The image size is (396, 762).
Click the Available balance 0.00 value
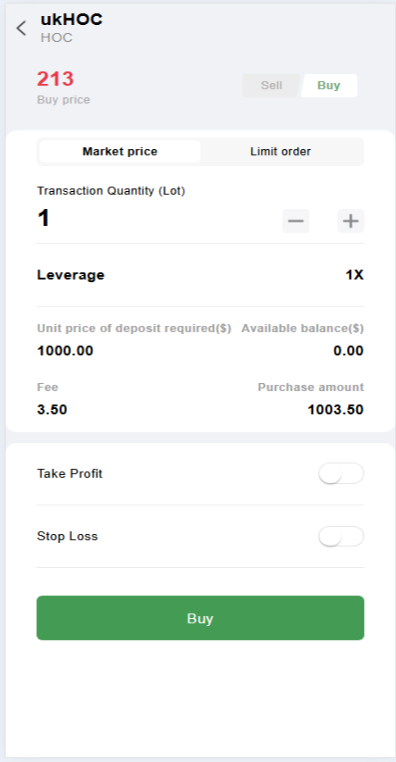348,350
